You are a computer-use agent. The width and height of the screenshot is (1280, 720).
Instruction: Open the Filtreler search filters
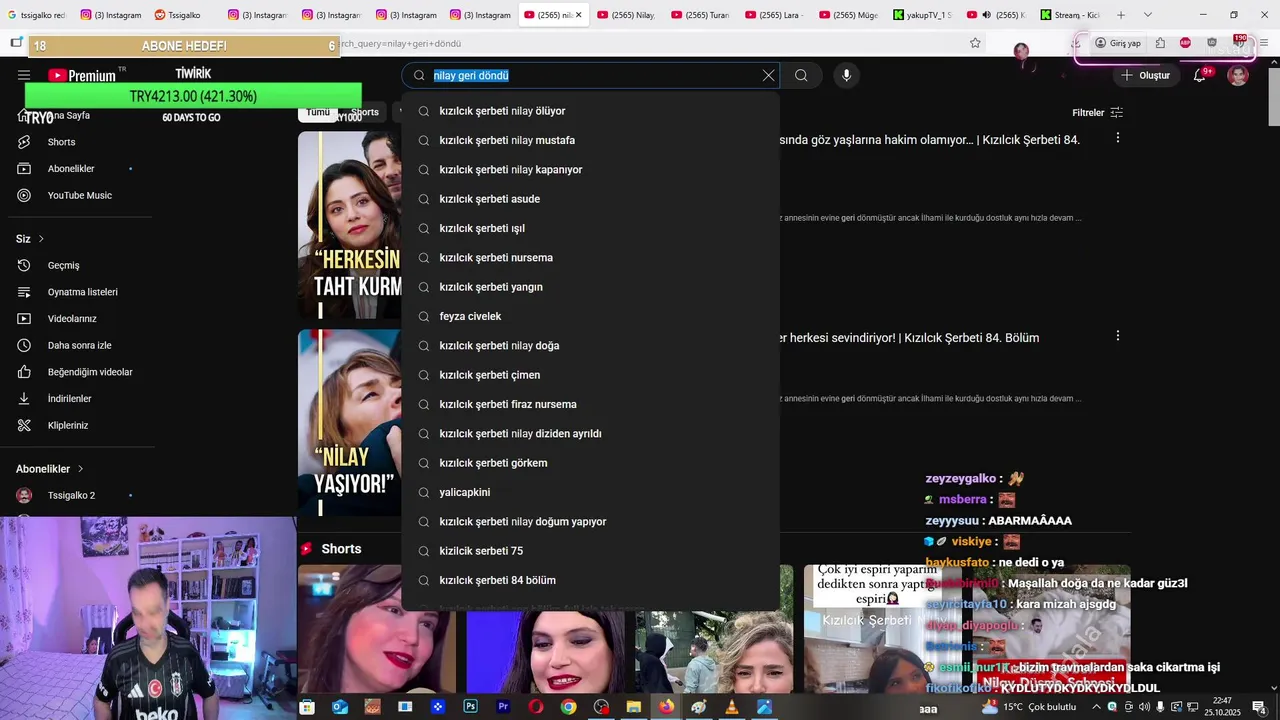pyautogui.click(x=1097, y=112)
